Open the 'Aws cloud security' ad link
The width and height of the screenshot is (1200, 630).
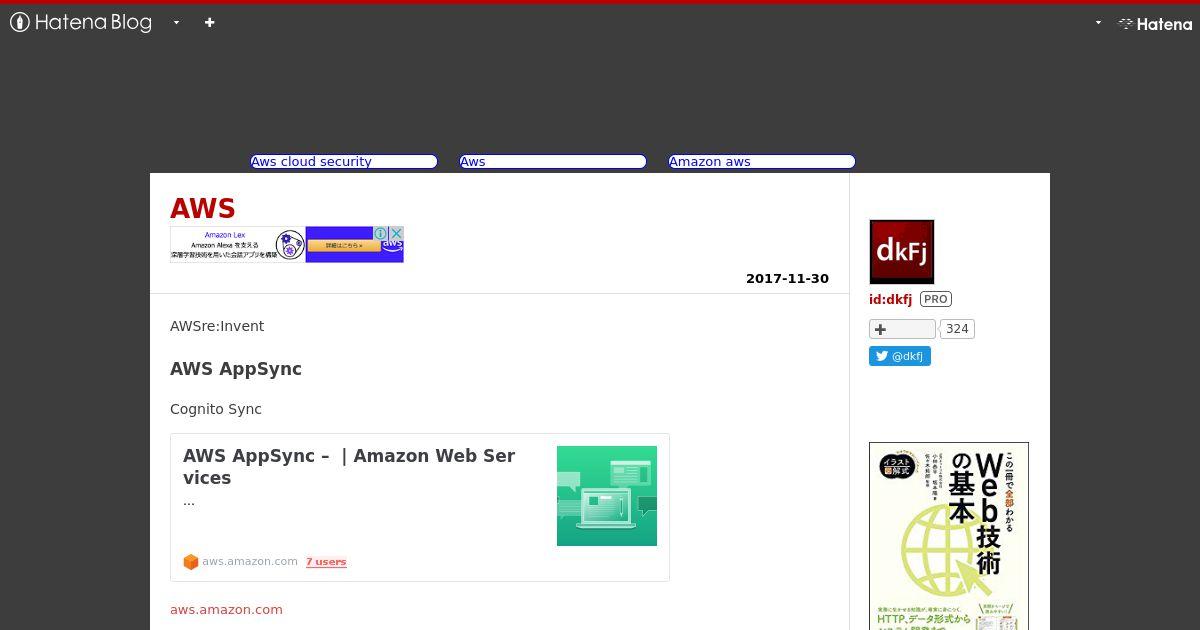[x=343, y=161]
